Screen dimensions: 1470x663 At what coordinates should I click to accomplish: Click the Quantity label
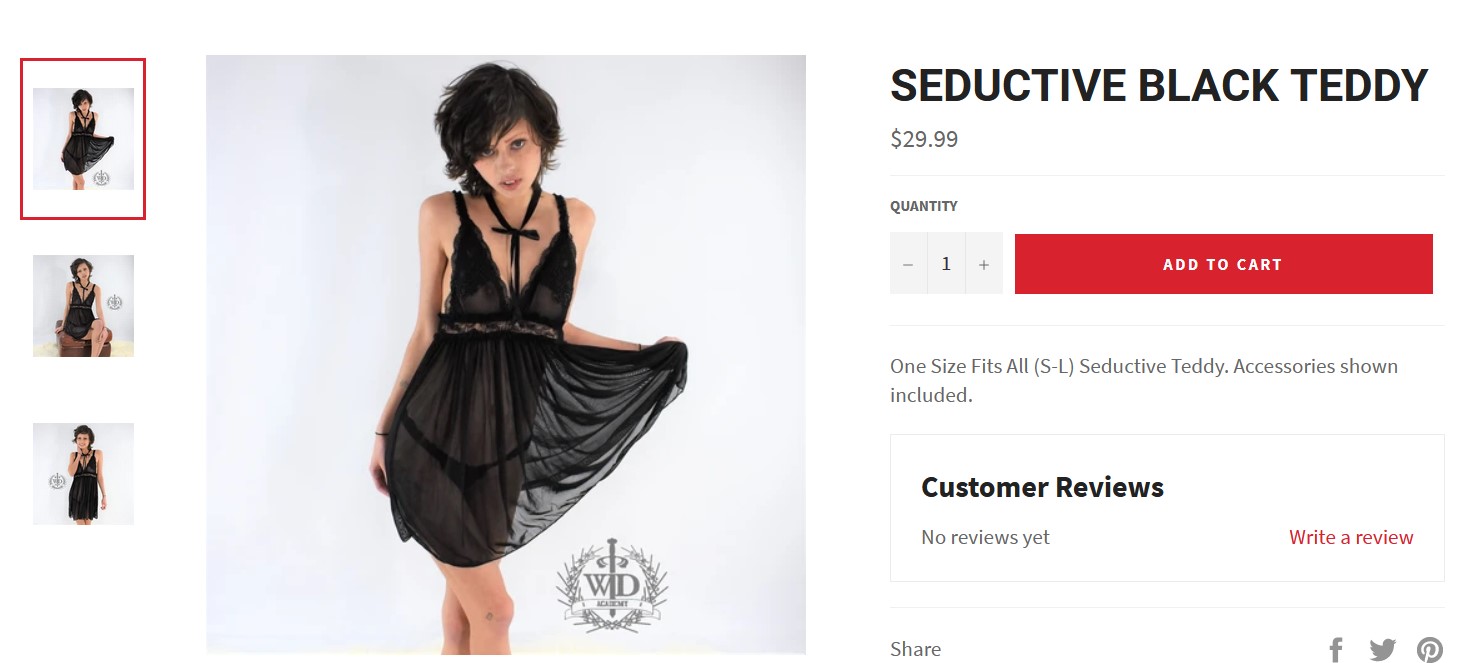(x=924, y=206)
